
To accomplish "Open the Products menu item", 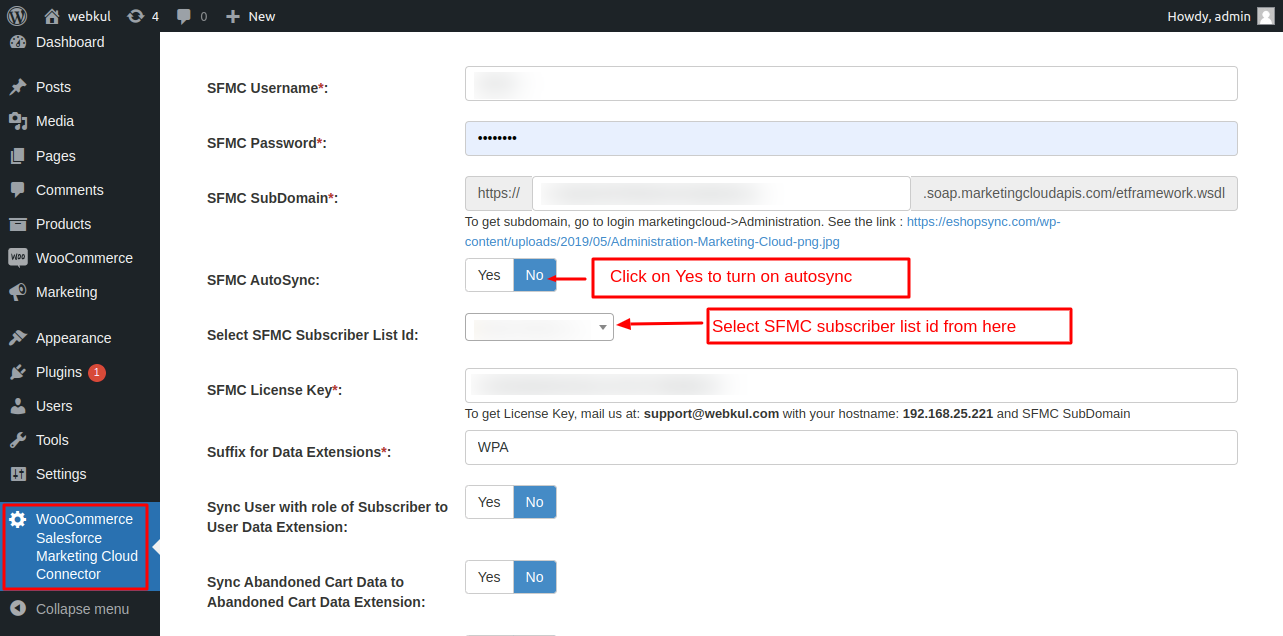I will click(x=63, y=224).
